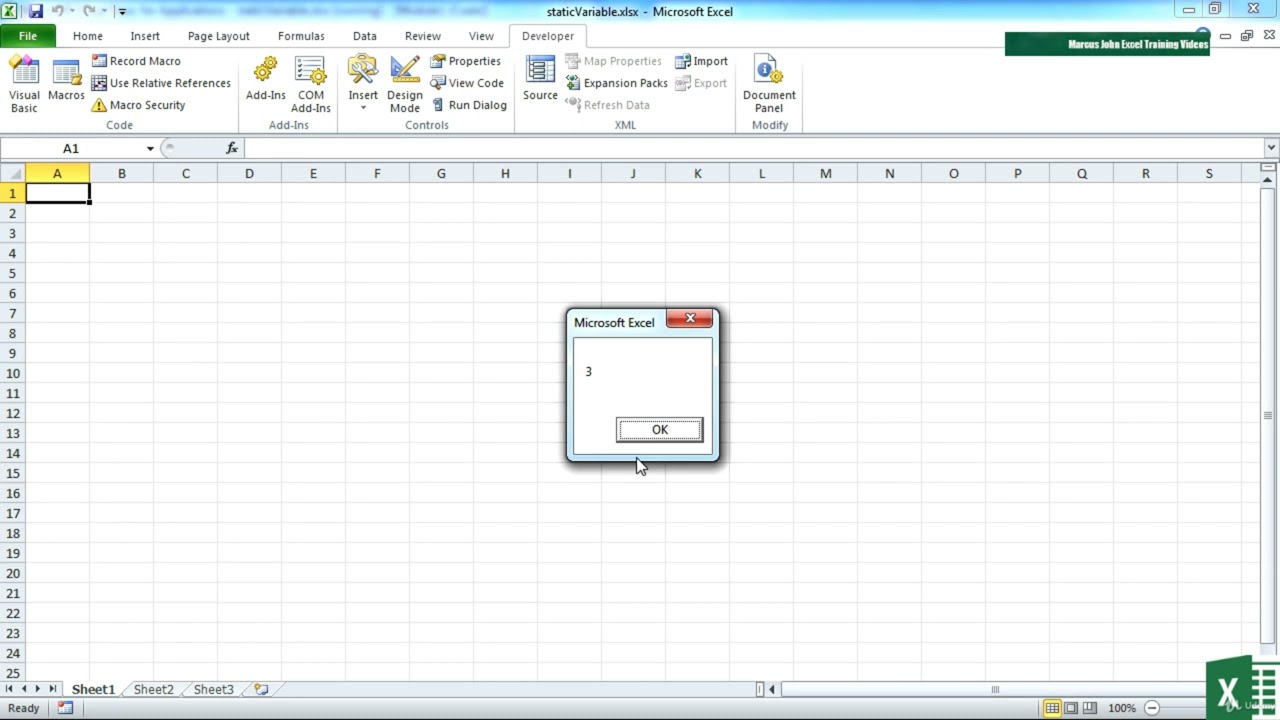1280x720 pixels.
Task: Switch to Normal view
Action: click(1052, 708)
